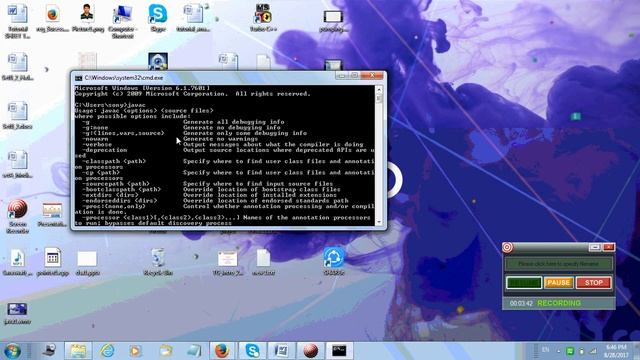Click the Show Desktop button at taskbar end

point(637,351)
